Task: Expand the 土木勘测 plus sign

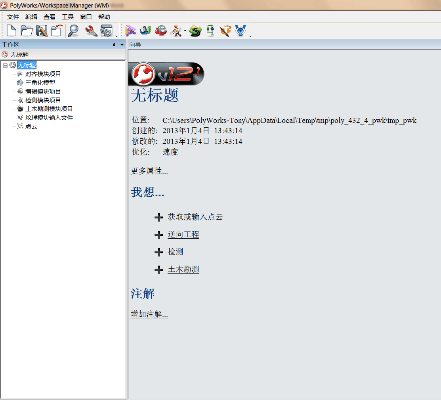Action: (x=159, y=270)
